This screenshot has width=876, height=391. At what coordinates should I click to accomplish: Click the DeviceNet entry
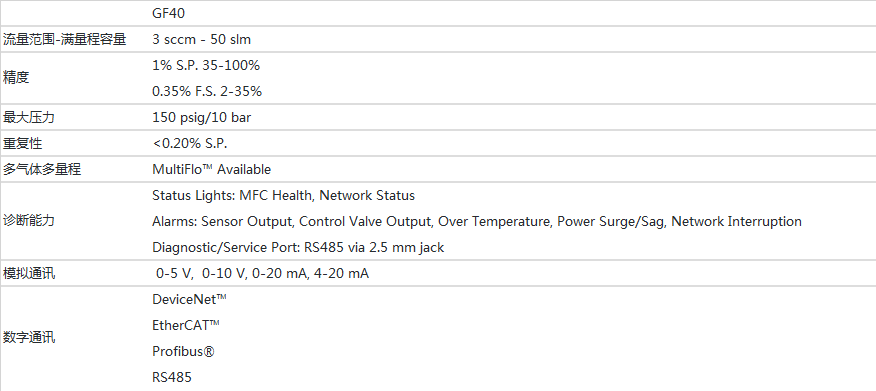pyautogui.click(x=189, y=299)
